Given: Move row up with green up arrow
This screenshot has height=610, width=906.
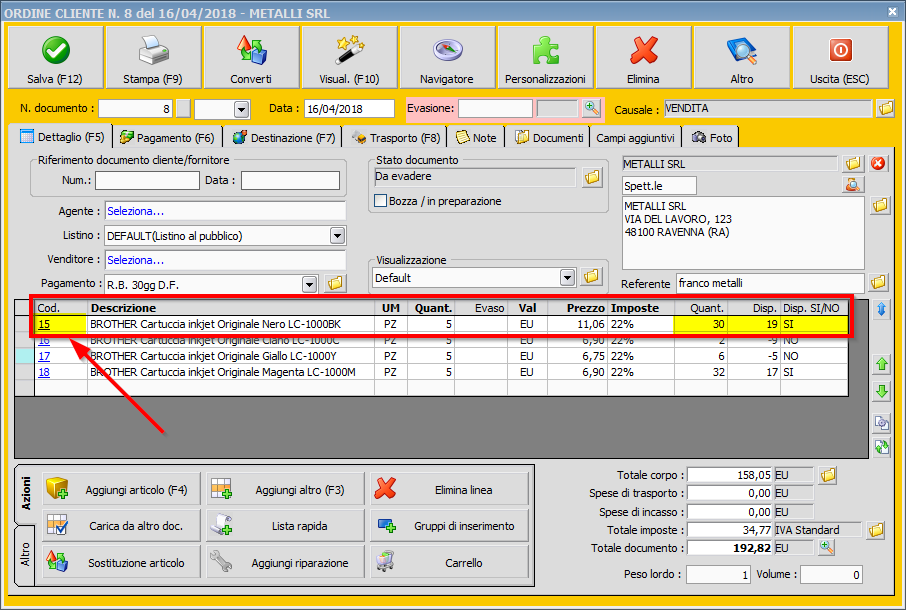Looking at the screenshot, I should [882, 364].
